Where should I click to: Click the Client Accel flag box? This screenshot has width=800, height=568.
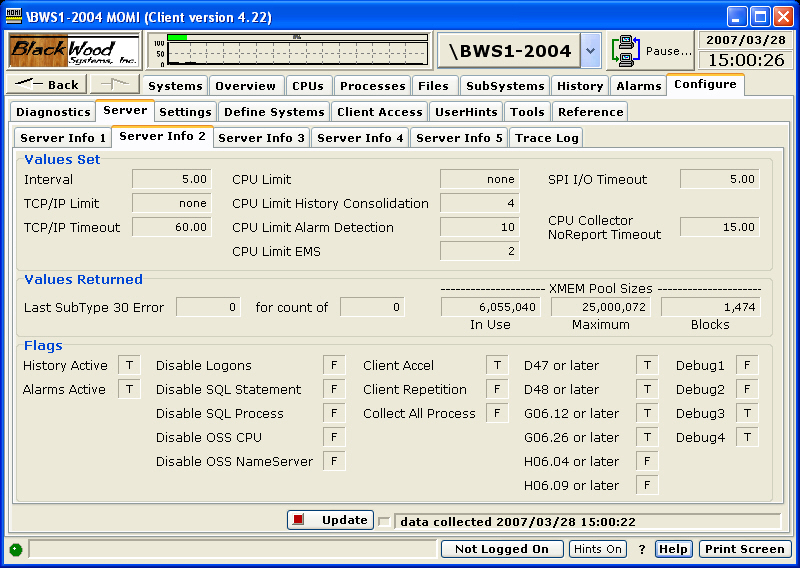[x=497, y=365]
